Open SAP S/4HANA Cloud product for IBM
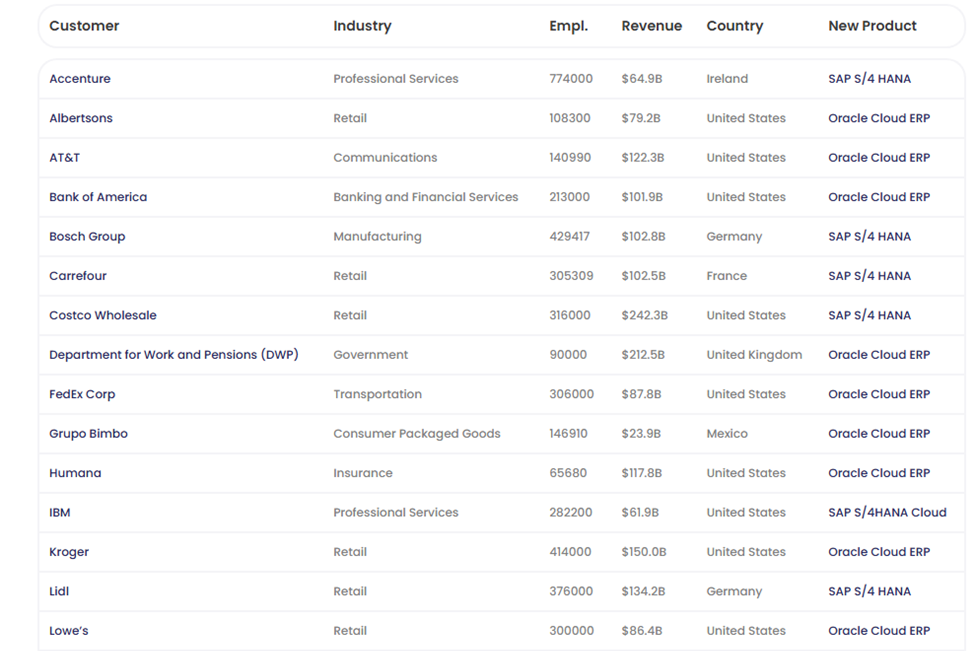 pyautogui.click(x=887, y=512)
